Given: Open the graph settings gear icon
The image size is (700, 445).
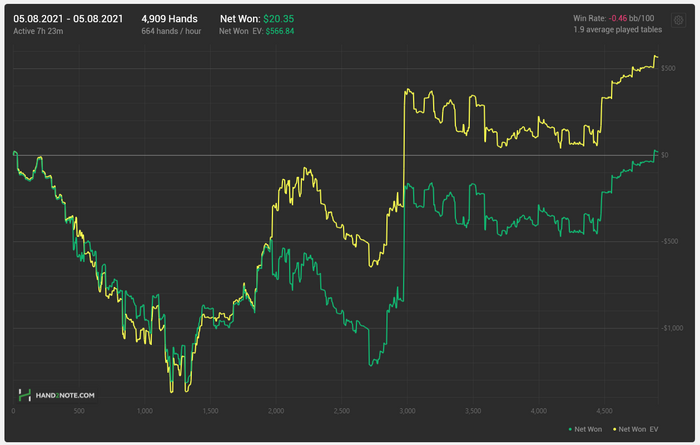Looking at the screenshot, I should [x=678, y=20].
